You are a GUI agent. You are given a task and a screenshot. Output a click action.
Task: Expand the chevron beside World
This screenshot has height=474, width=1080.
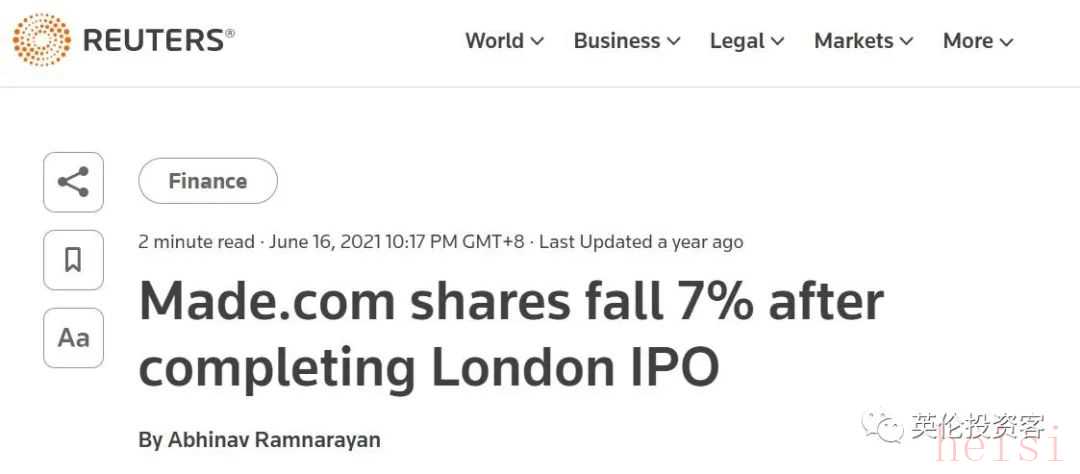(538, 42)
